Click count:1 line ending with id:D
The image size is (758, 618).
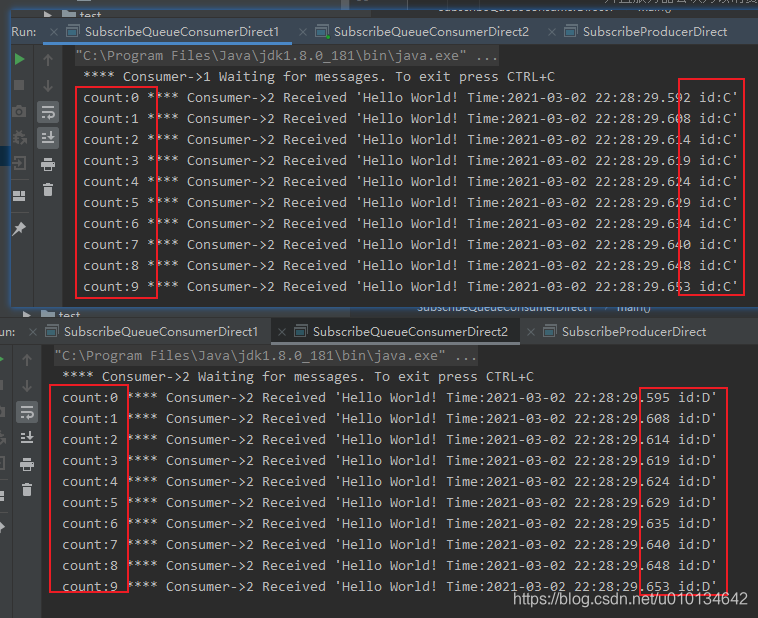coord(390,419)
